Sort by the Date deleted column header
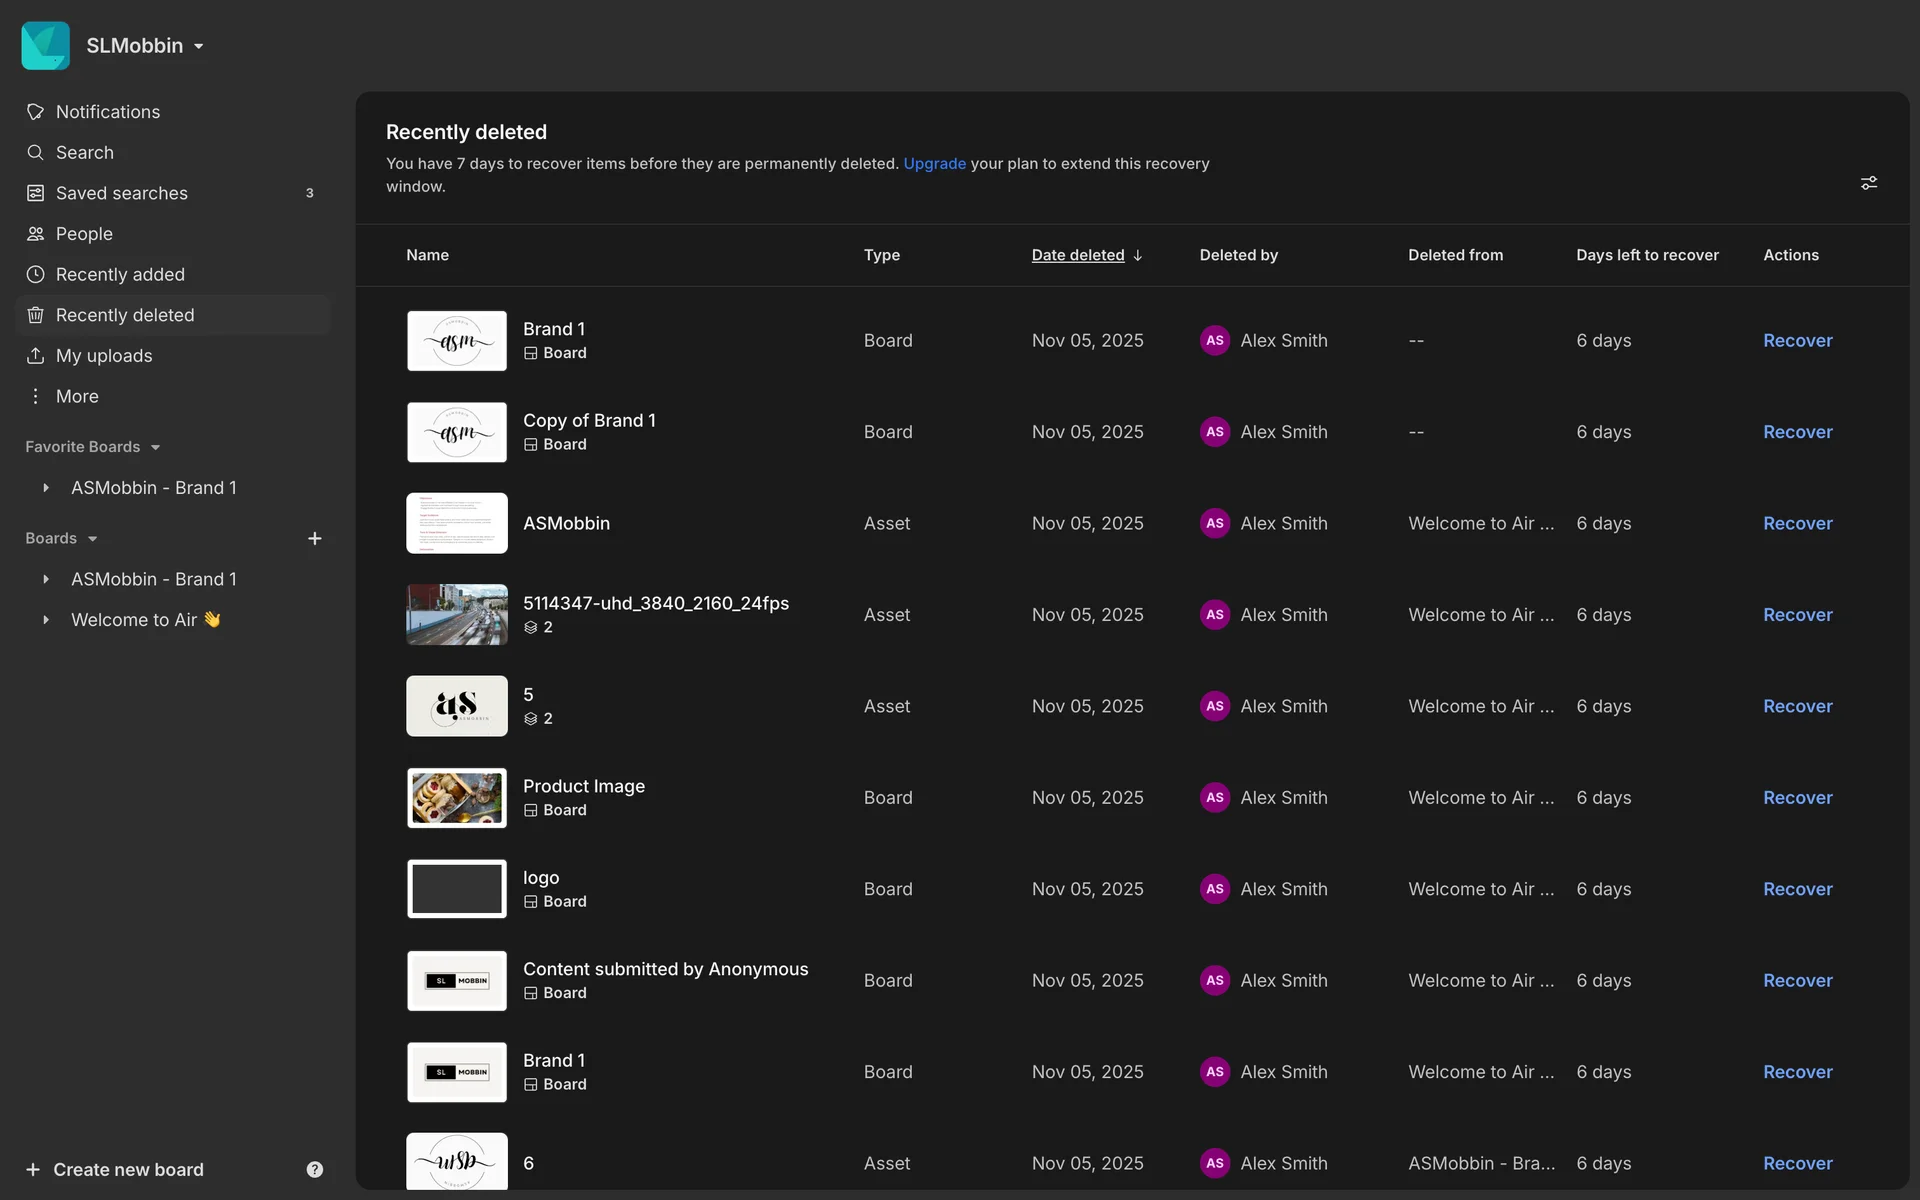This screenshot has height=1200, width=1920. pyautogui.click(x=1078, y=255)
